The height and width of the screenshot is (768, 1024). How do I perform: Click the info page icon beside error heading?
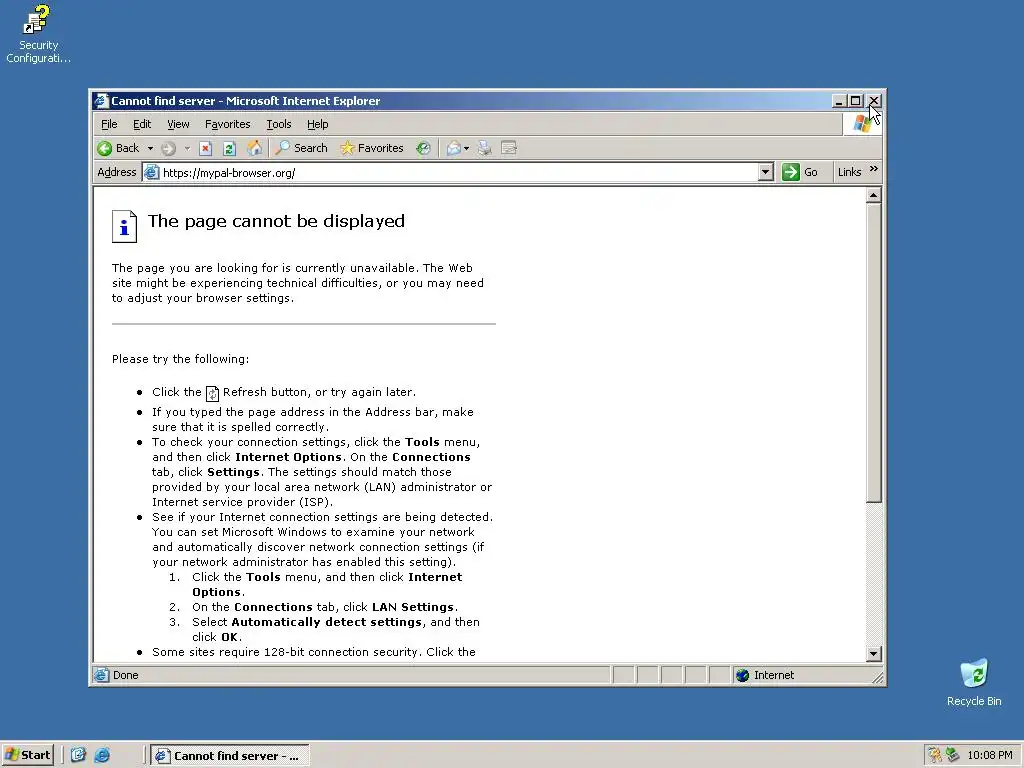click(124, 227)
